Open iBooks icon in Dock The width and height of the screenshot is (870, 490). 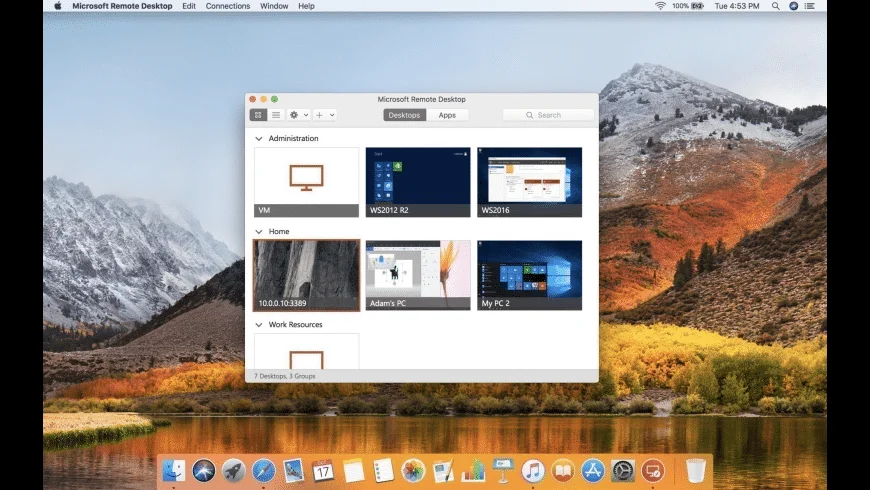click(x=563, y=471)
